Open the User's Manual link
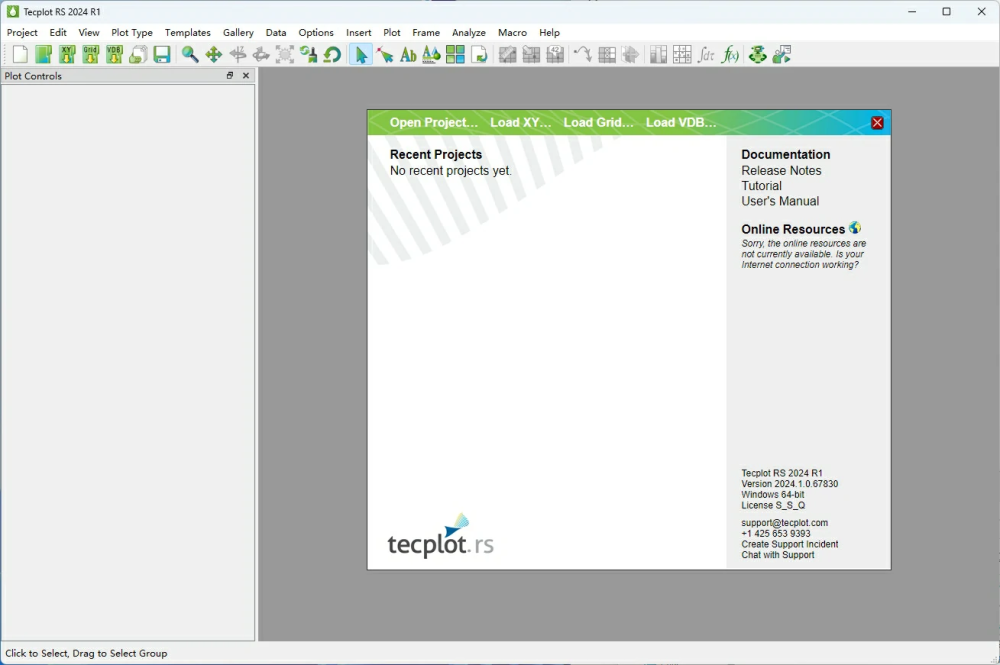 [x=780, y=201]
